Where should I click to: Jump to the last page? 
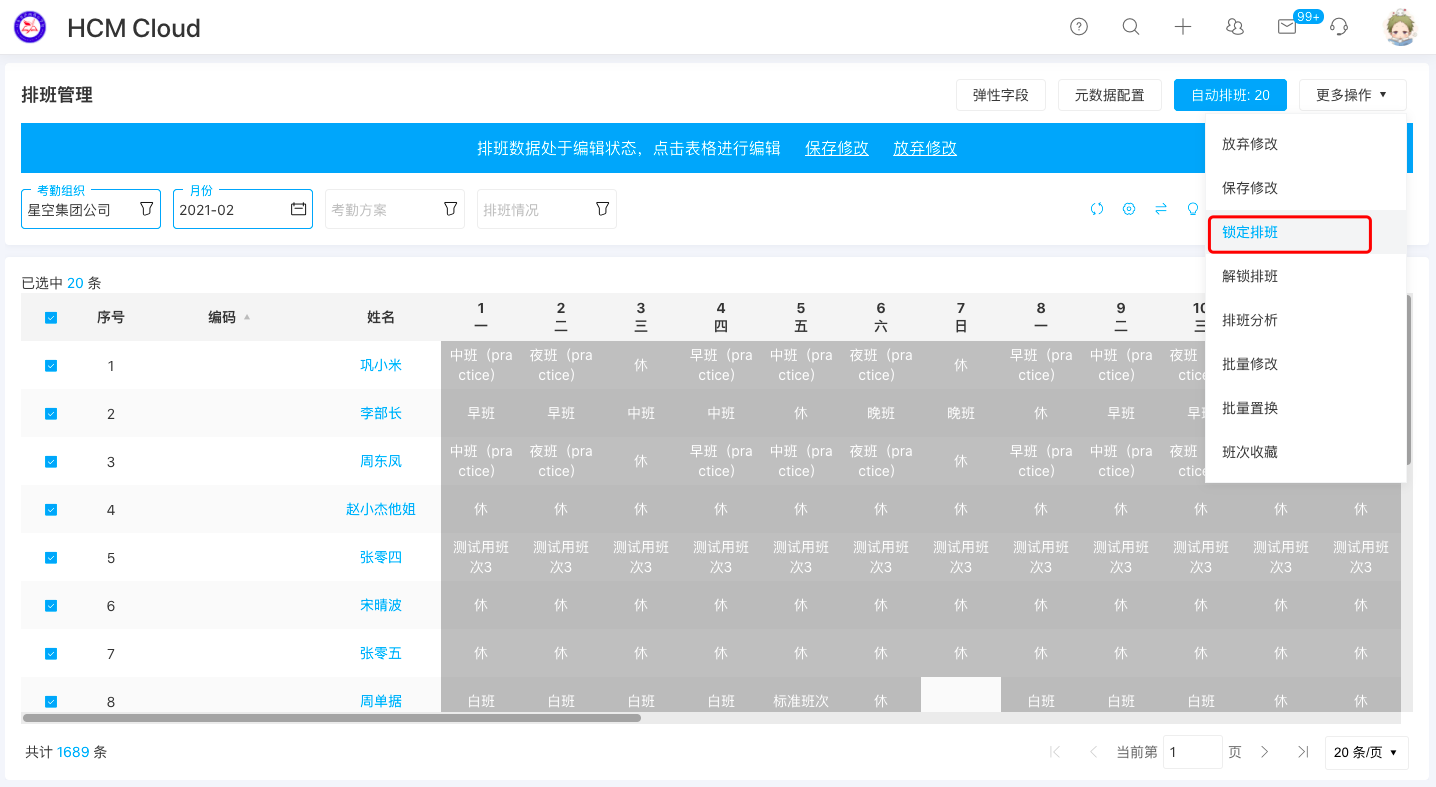pyautogui.click(x=1302, y=752)
